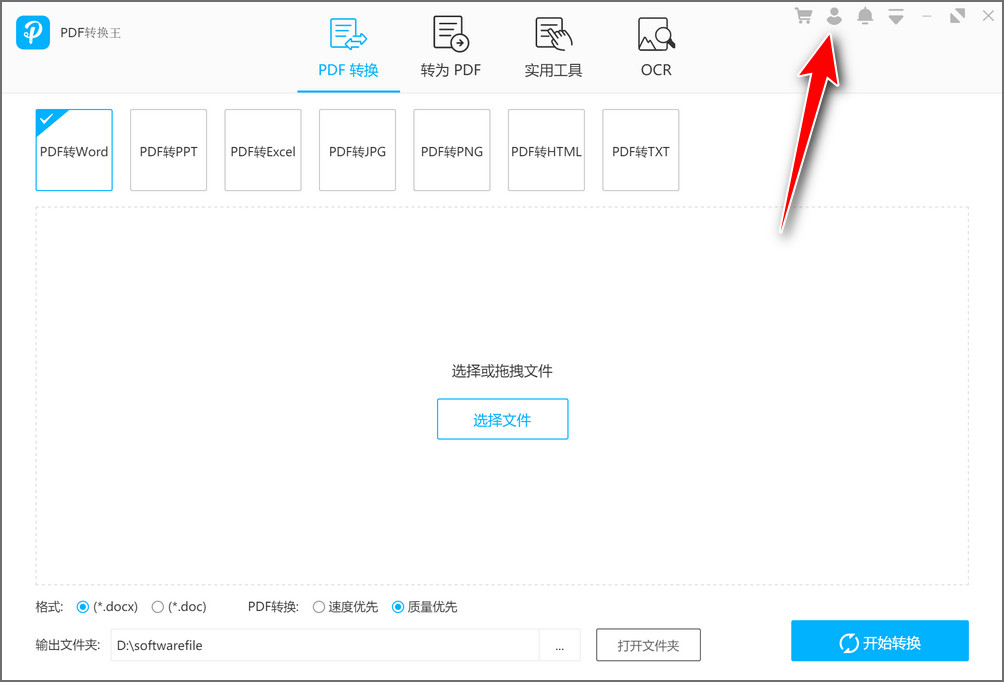This screenshot has height=682, width=1004.
Task: Select the (*.docx) format radio button
Action: [83, 607]
